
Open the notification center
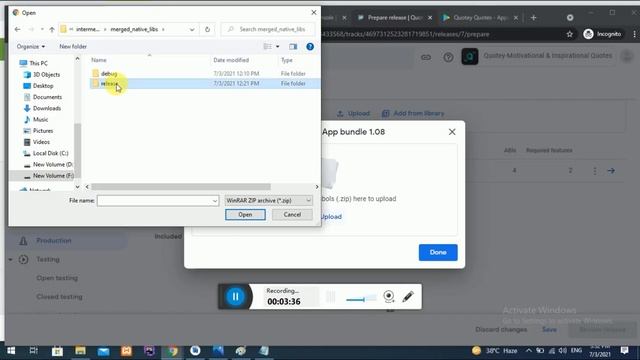tap(624, 350)
